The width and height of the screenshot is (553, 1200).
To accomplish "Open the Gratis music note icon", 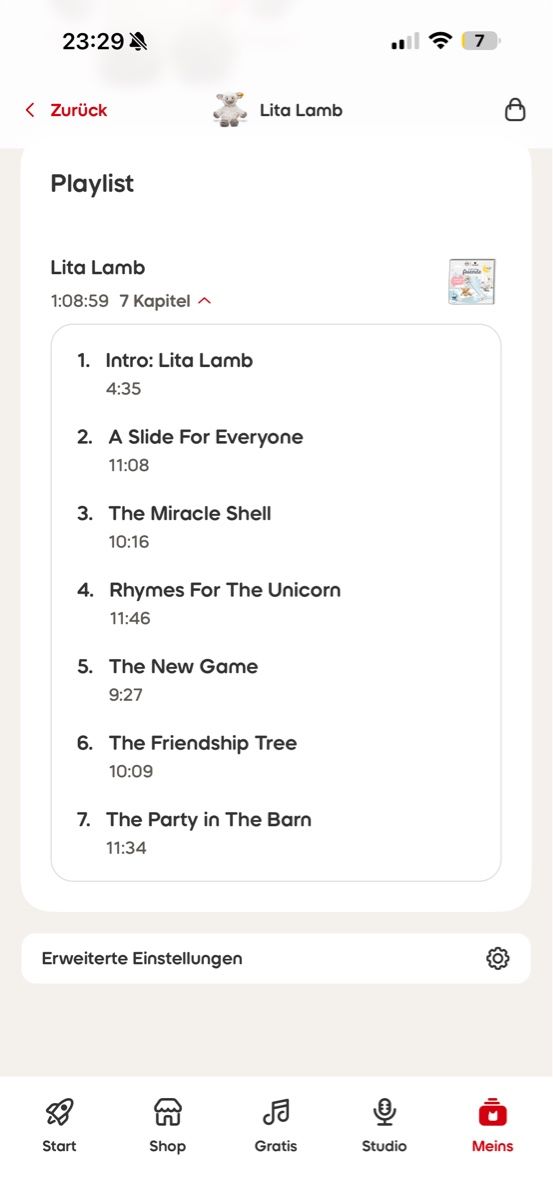I will (275, 1111).
